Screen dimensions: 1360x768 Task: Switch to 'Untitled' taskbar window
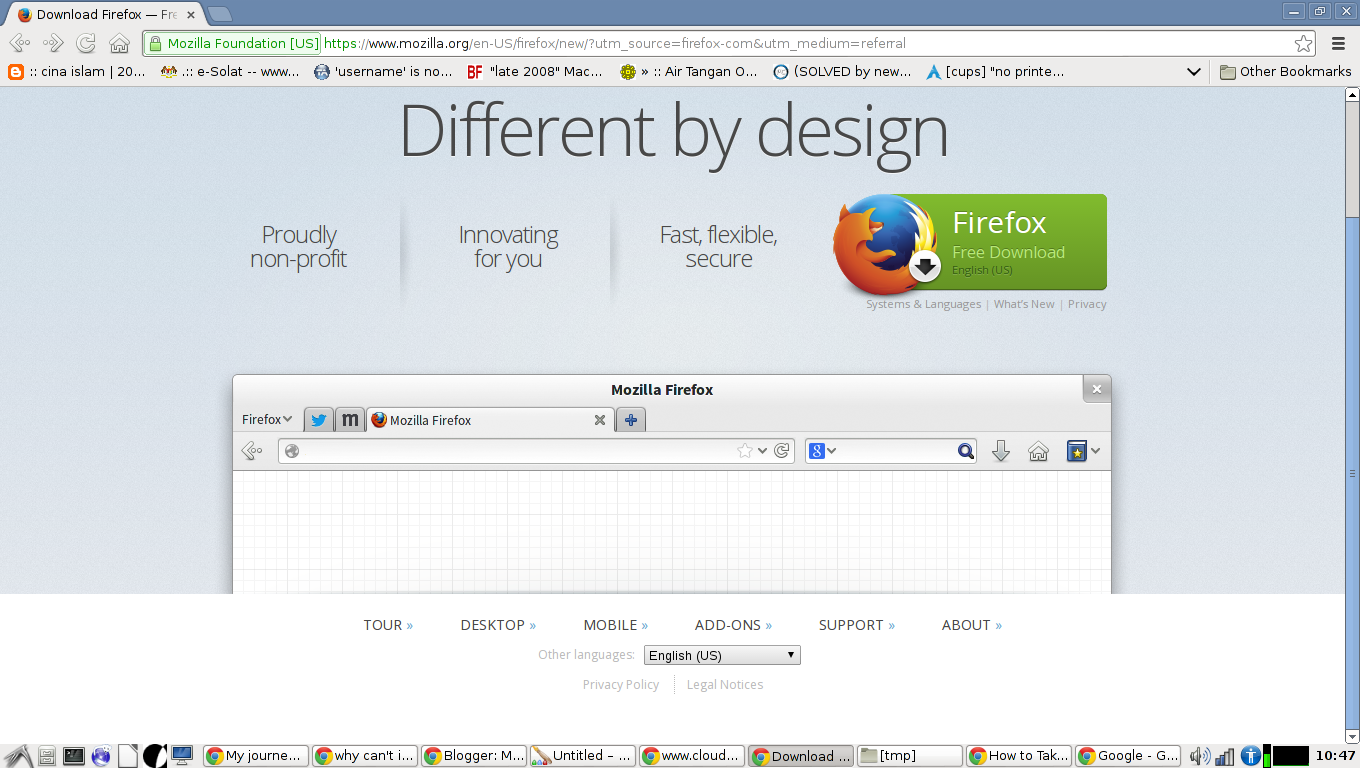(582, 756)
